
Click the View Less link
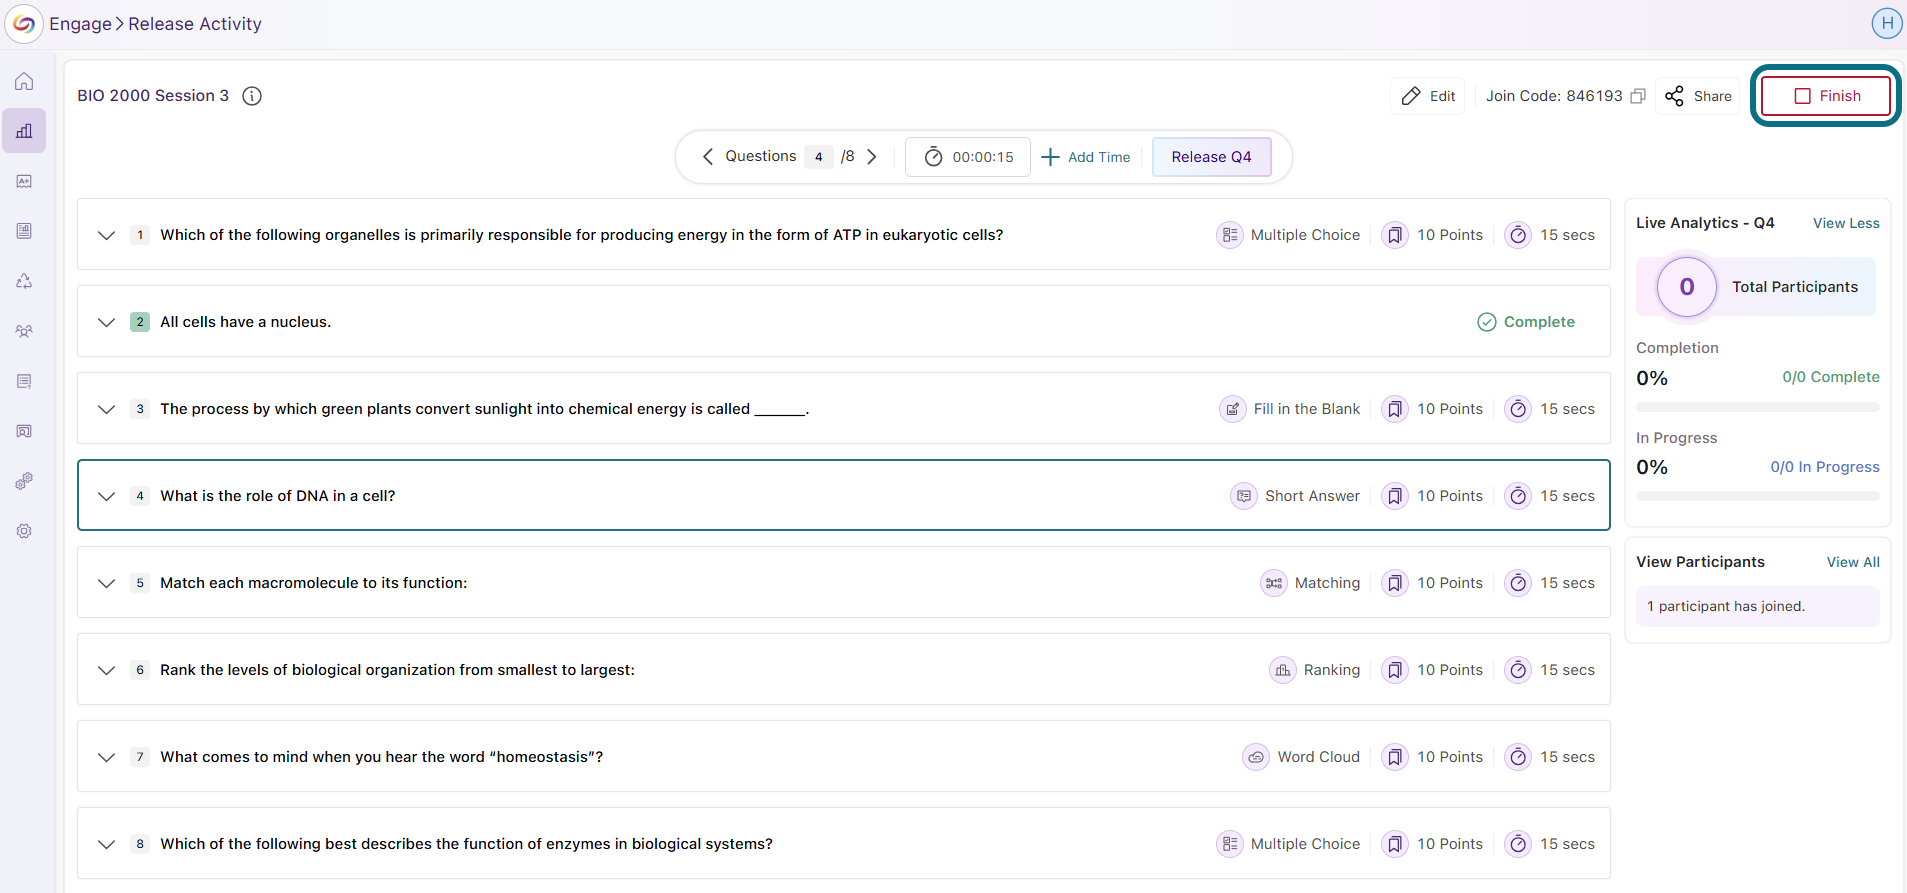pos(1846,223)
